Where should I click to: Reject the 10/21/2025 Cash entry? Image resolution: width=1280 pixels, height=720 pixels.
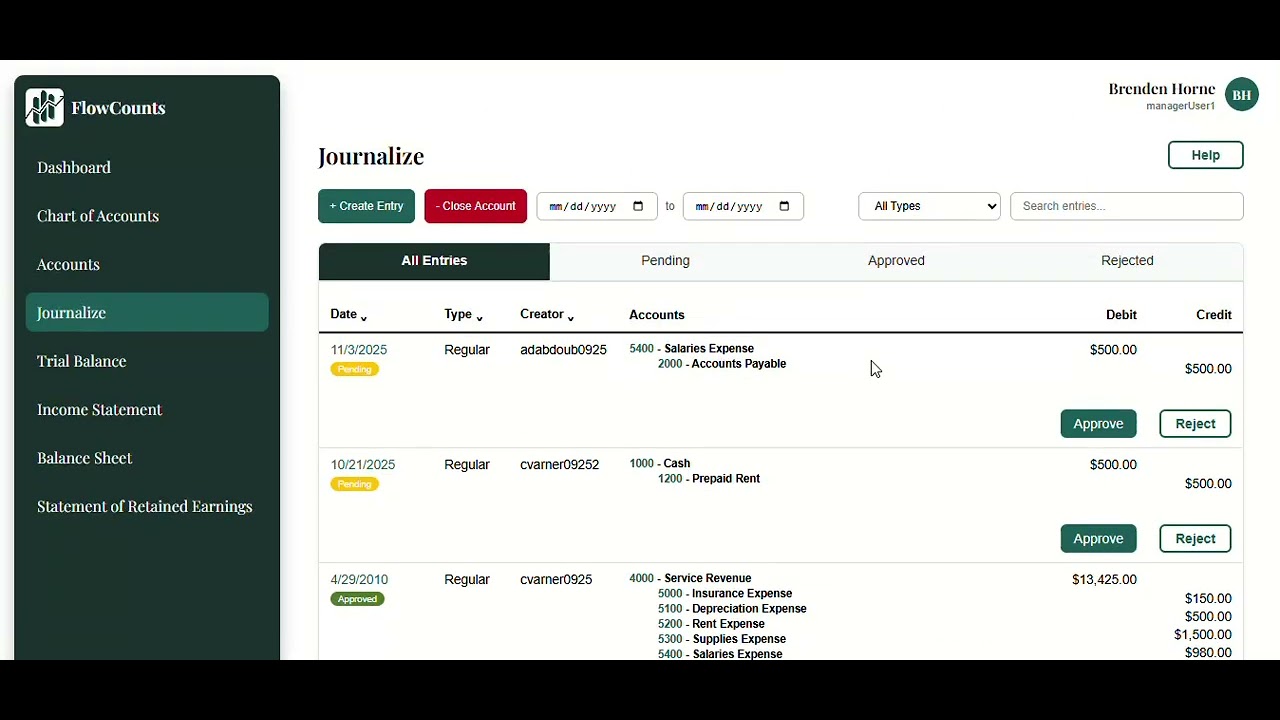1195,539
